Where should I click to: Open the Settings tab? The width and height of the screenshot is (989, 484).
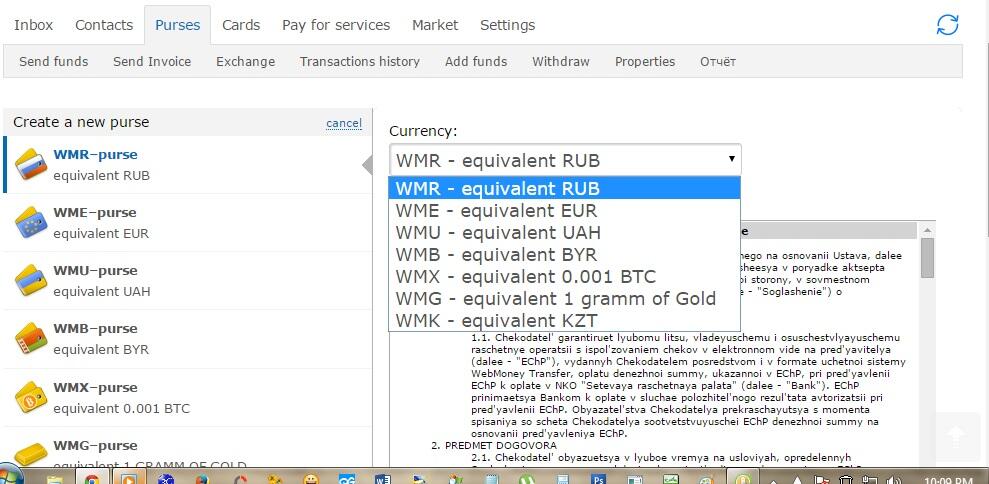coord(508,25)
